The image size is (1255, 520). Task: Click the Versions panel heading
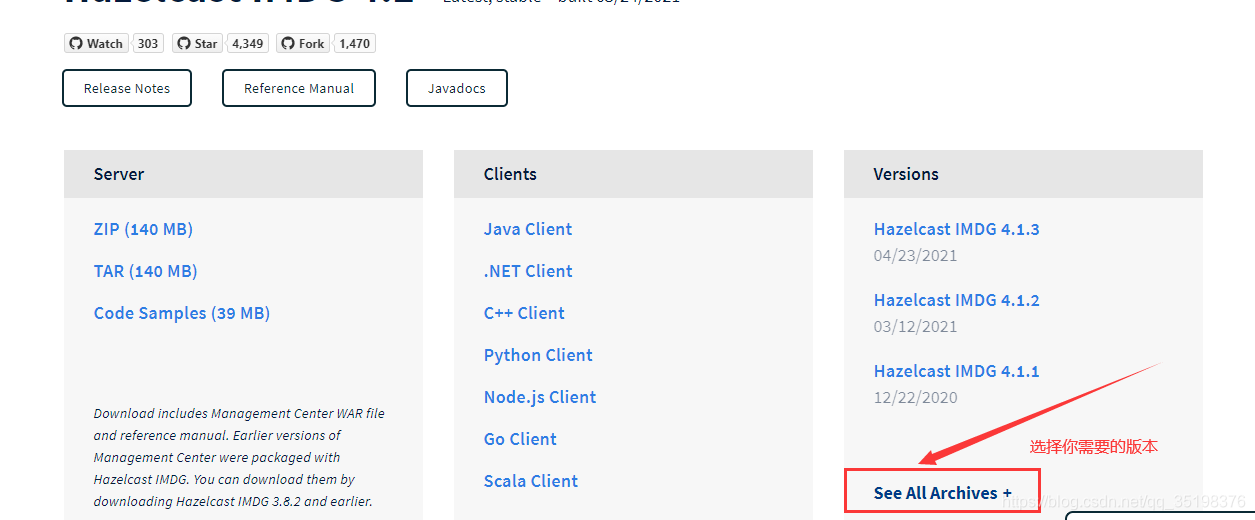(x=906, y=174)
